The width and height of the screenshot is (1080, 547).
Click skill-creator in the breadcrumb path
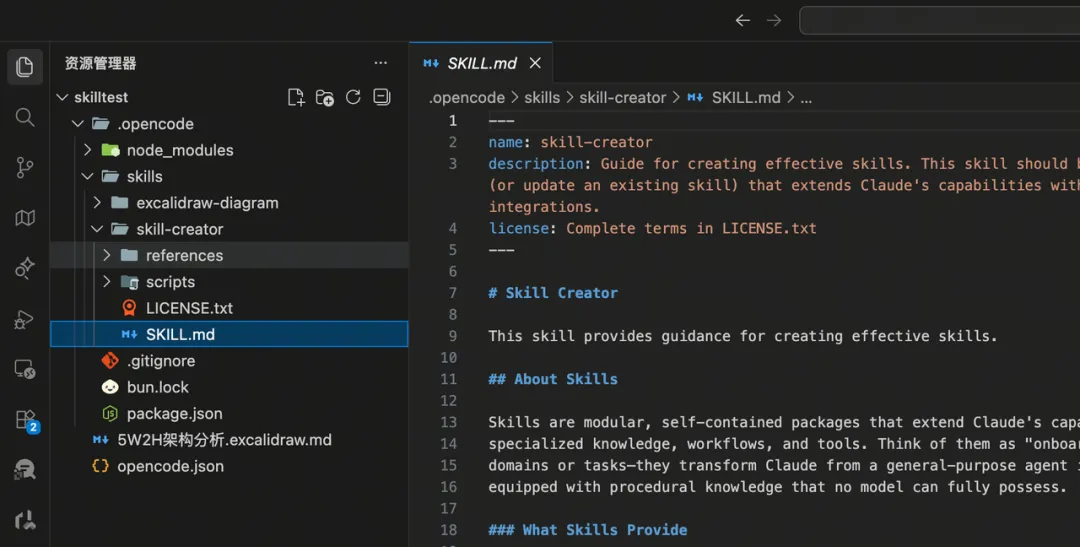coord(622,97)
